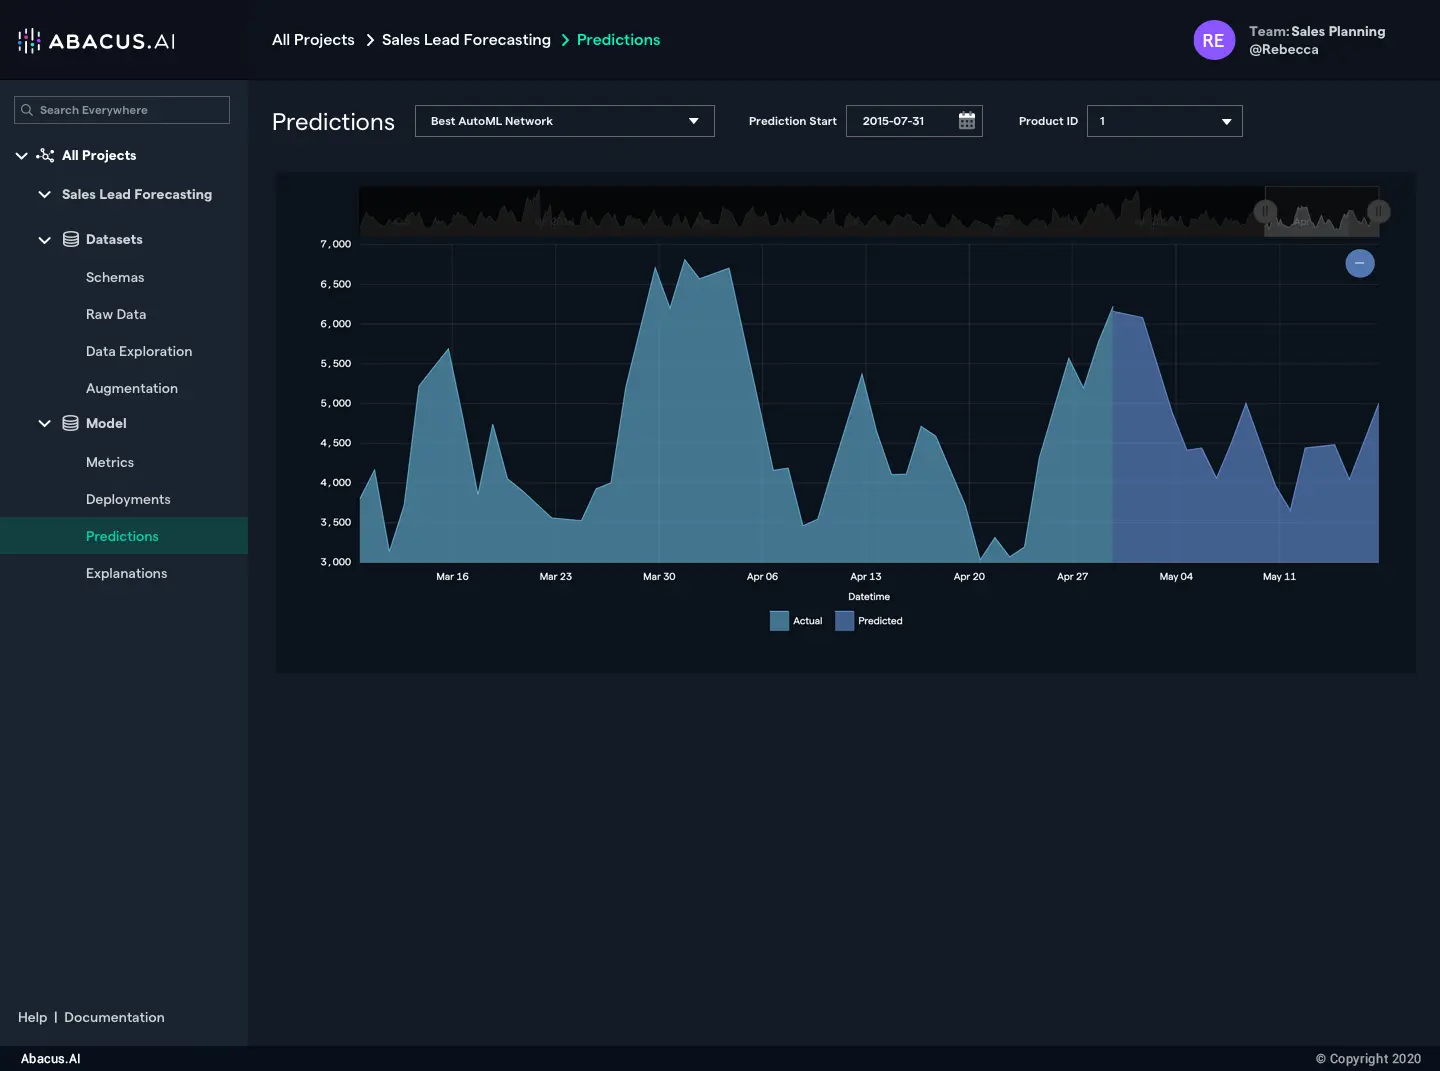This screenshot has width=1440, height=1071.
Task: Grab the left range slider handle
Action: click(x=1265, y=211)
